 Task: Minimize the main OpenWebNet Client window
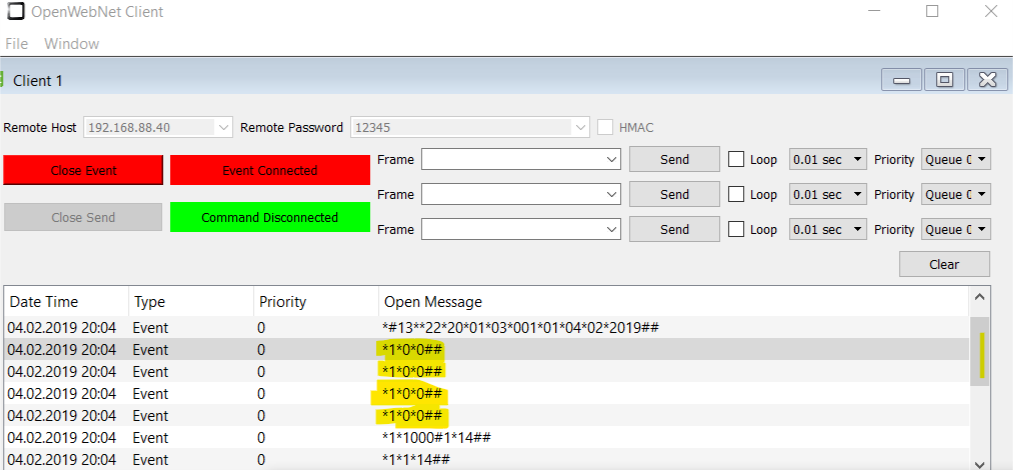click(873, 11)
